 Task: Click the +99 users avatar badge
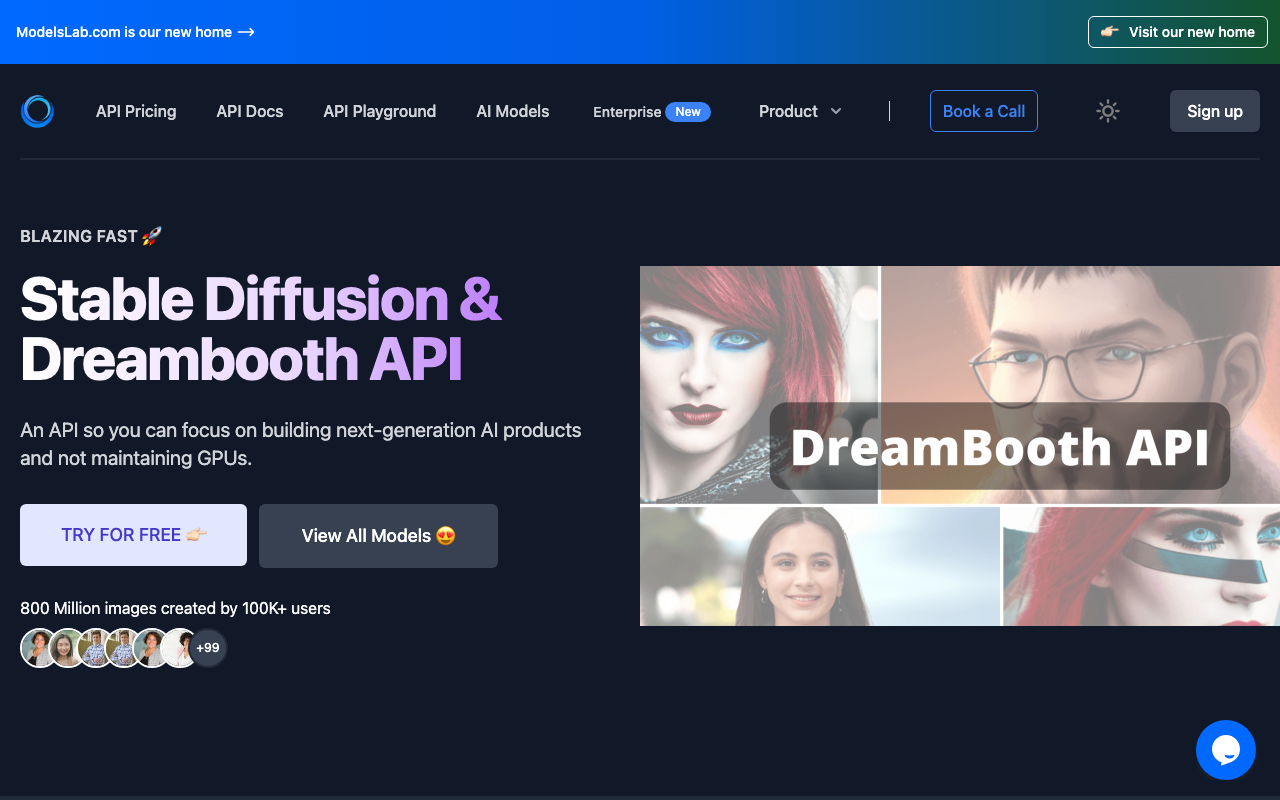[x=208, y=648]
